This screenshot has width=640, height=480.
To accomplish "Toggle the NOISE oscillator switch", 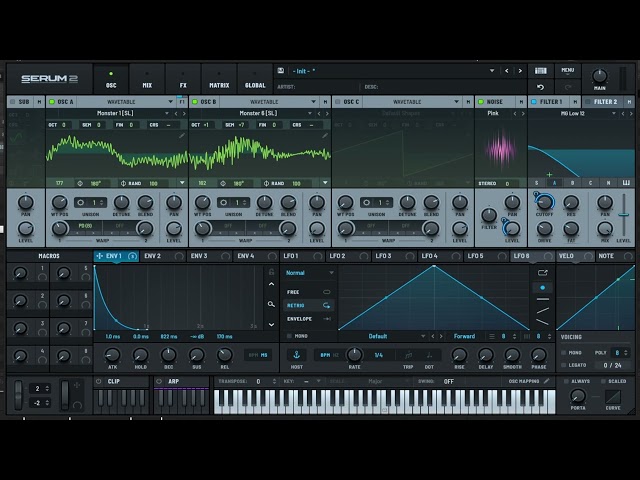I will (481, 102).
